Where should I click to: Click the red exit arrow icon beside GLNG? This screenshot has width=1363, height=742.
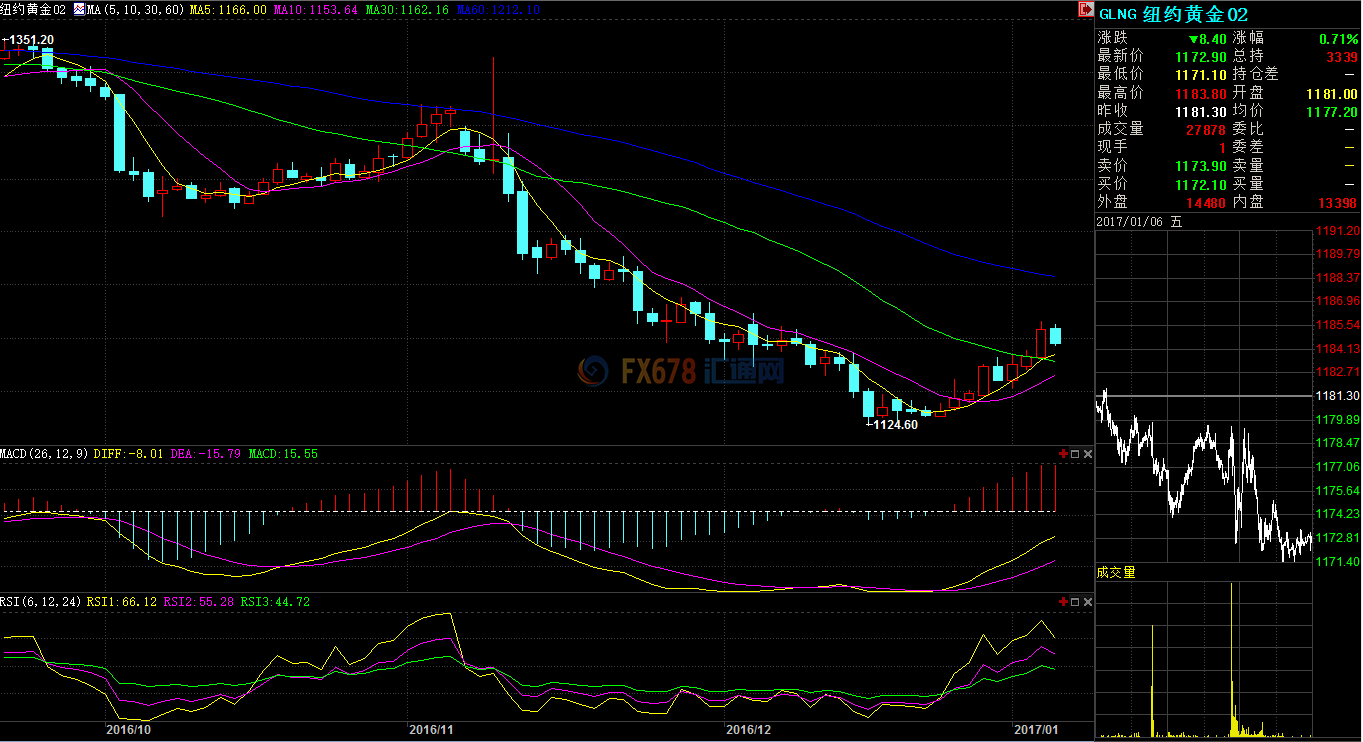pos(1085,9)
